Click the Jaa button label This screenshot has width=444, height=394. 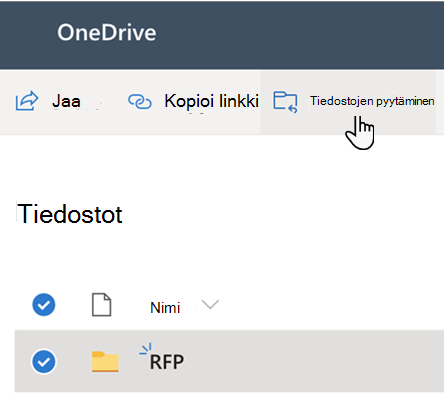[x=66, y=101]
